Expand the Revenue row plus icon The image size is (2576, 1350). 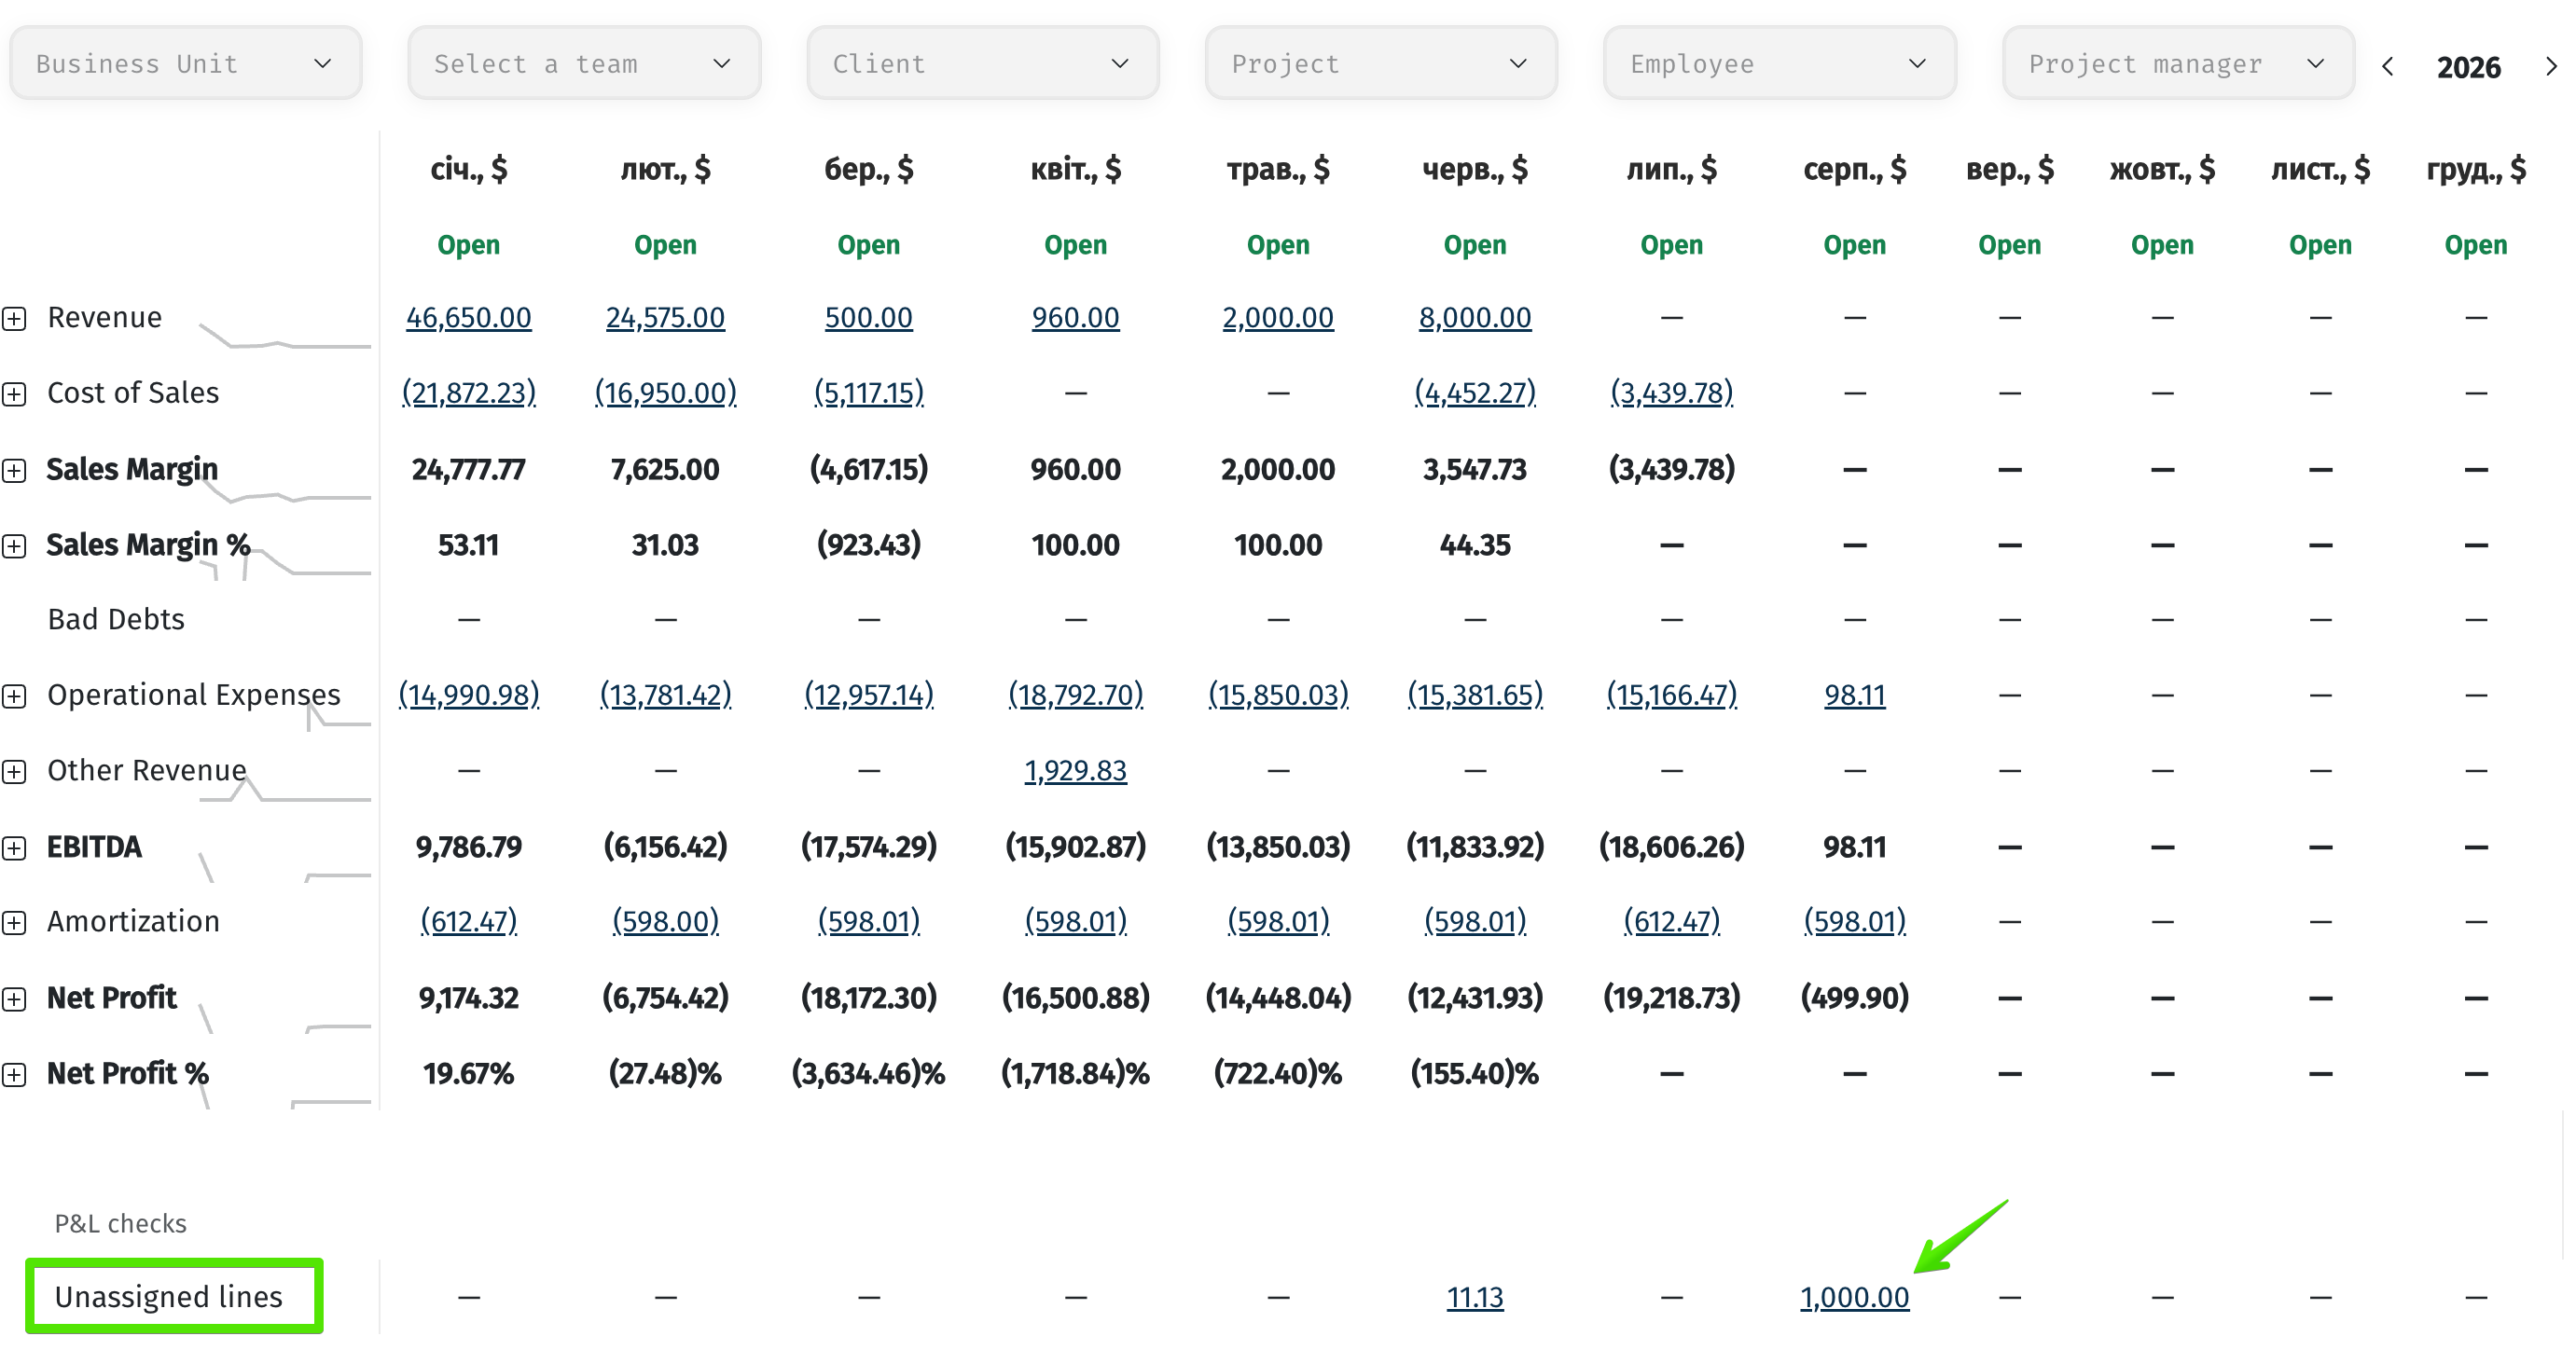coord(14,319)
